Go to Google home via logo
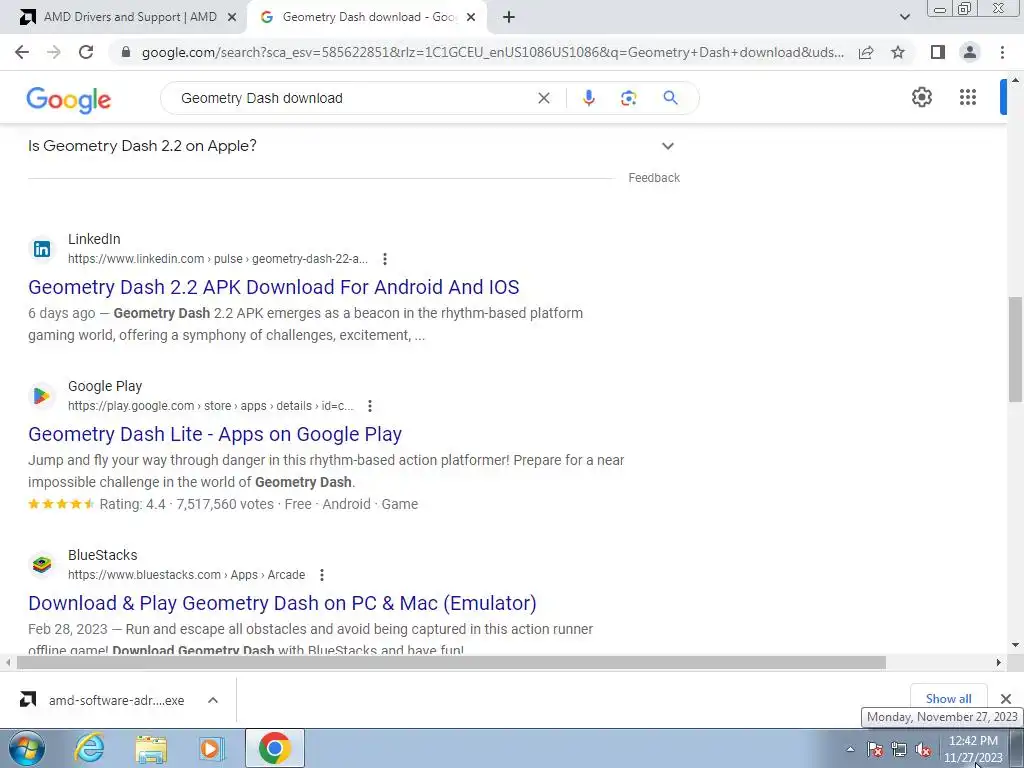Image resolution: width=1024 pixels, height=768 pixels. click(69, 99)
